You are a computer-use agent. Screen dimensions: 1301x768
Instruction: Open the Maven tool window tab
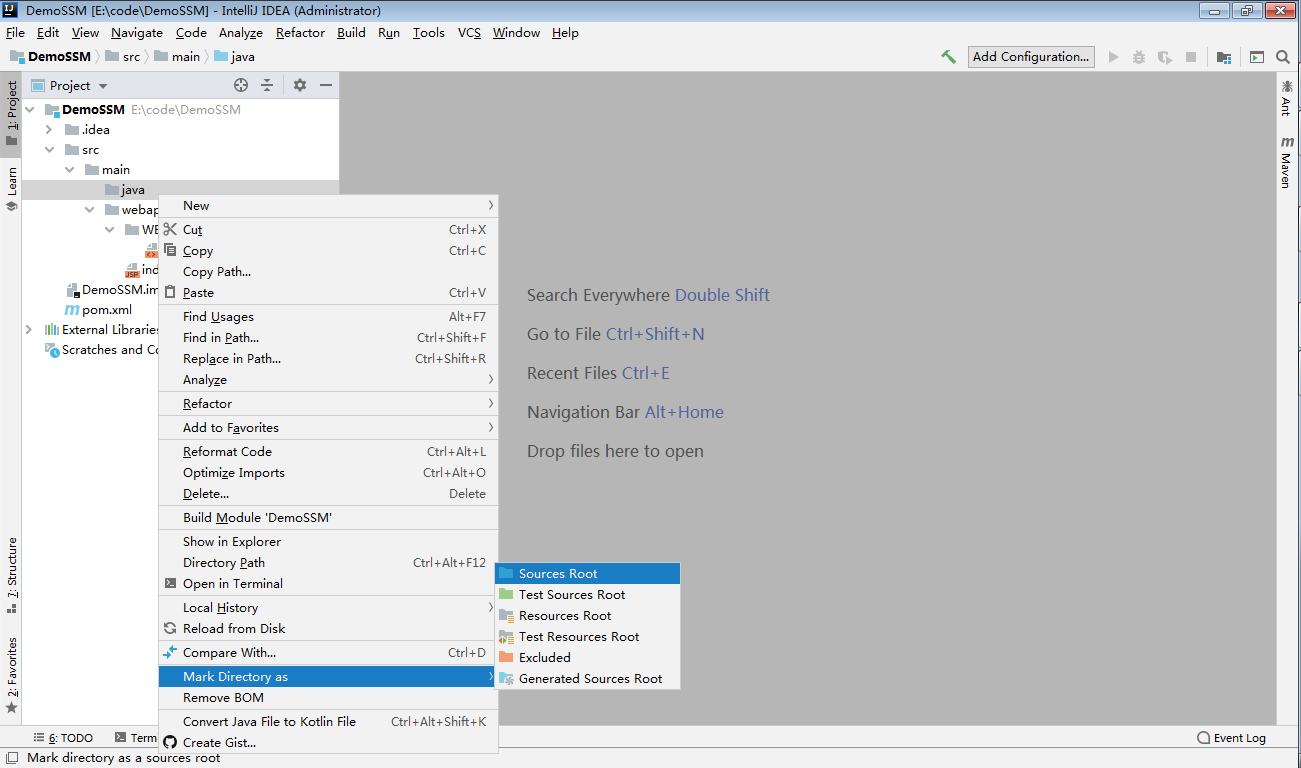(1287, 163)
